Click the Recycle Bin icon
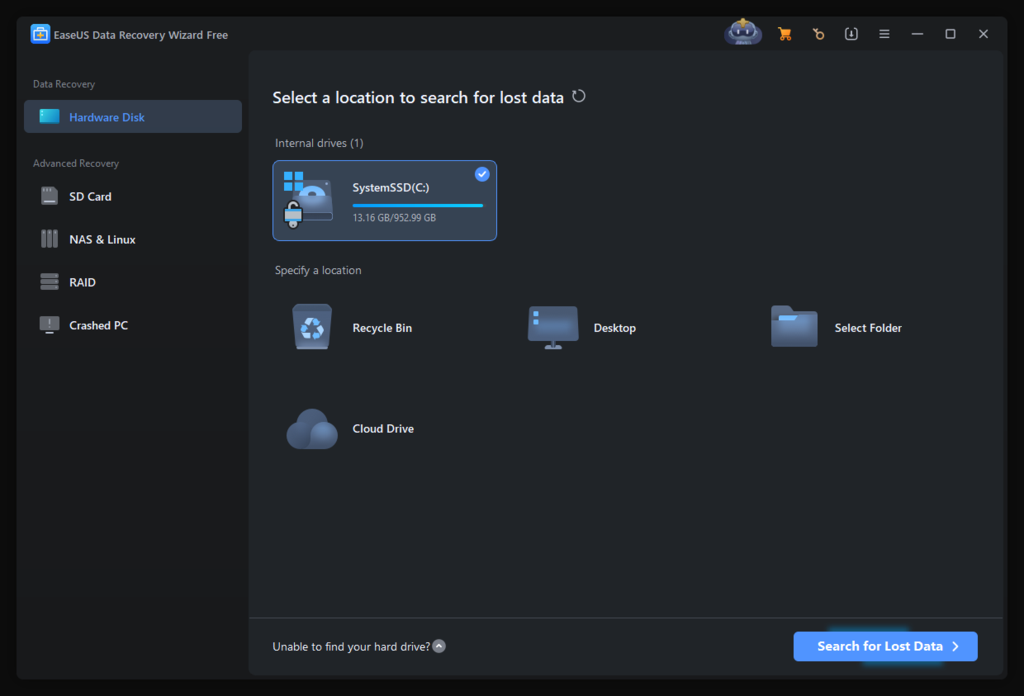1024x696 pixels. [x=312, y=327]
